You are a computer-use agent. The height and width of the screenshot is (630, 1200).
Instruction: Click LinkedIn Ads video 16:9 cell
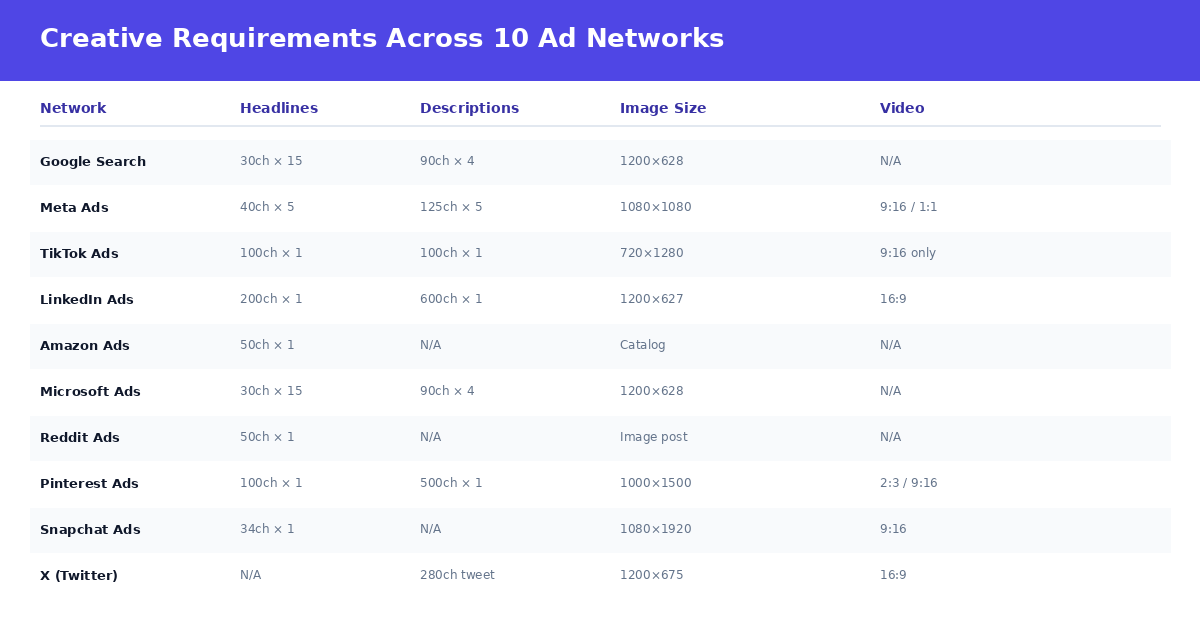click(893, 299)
